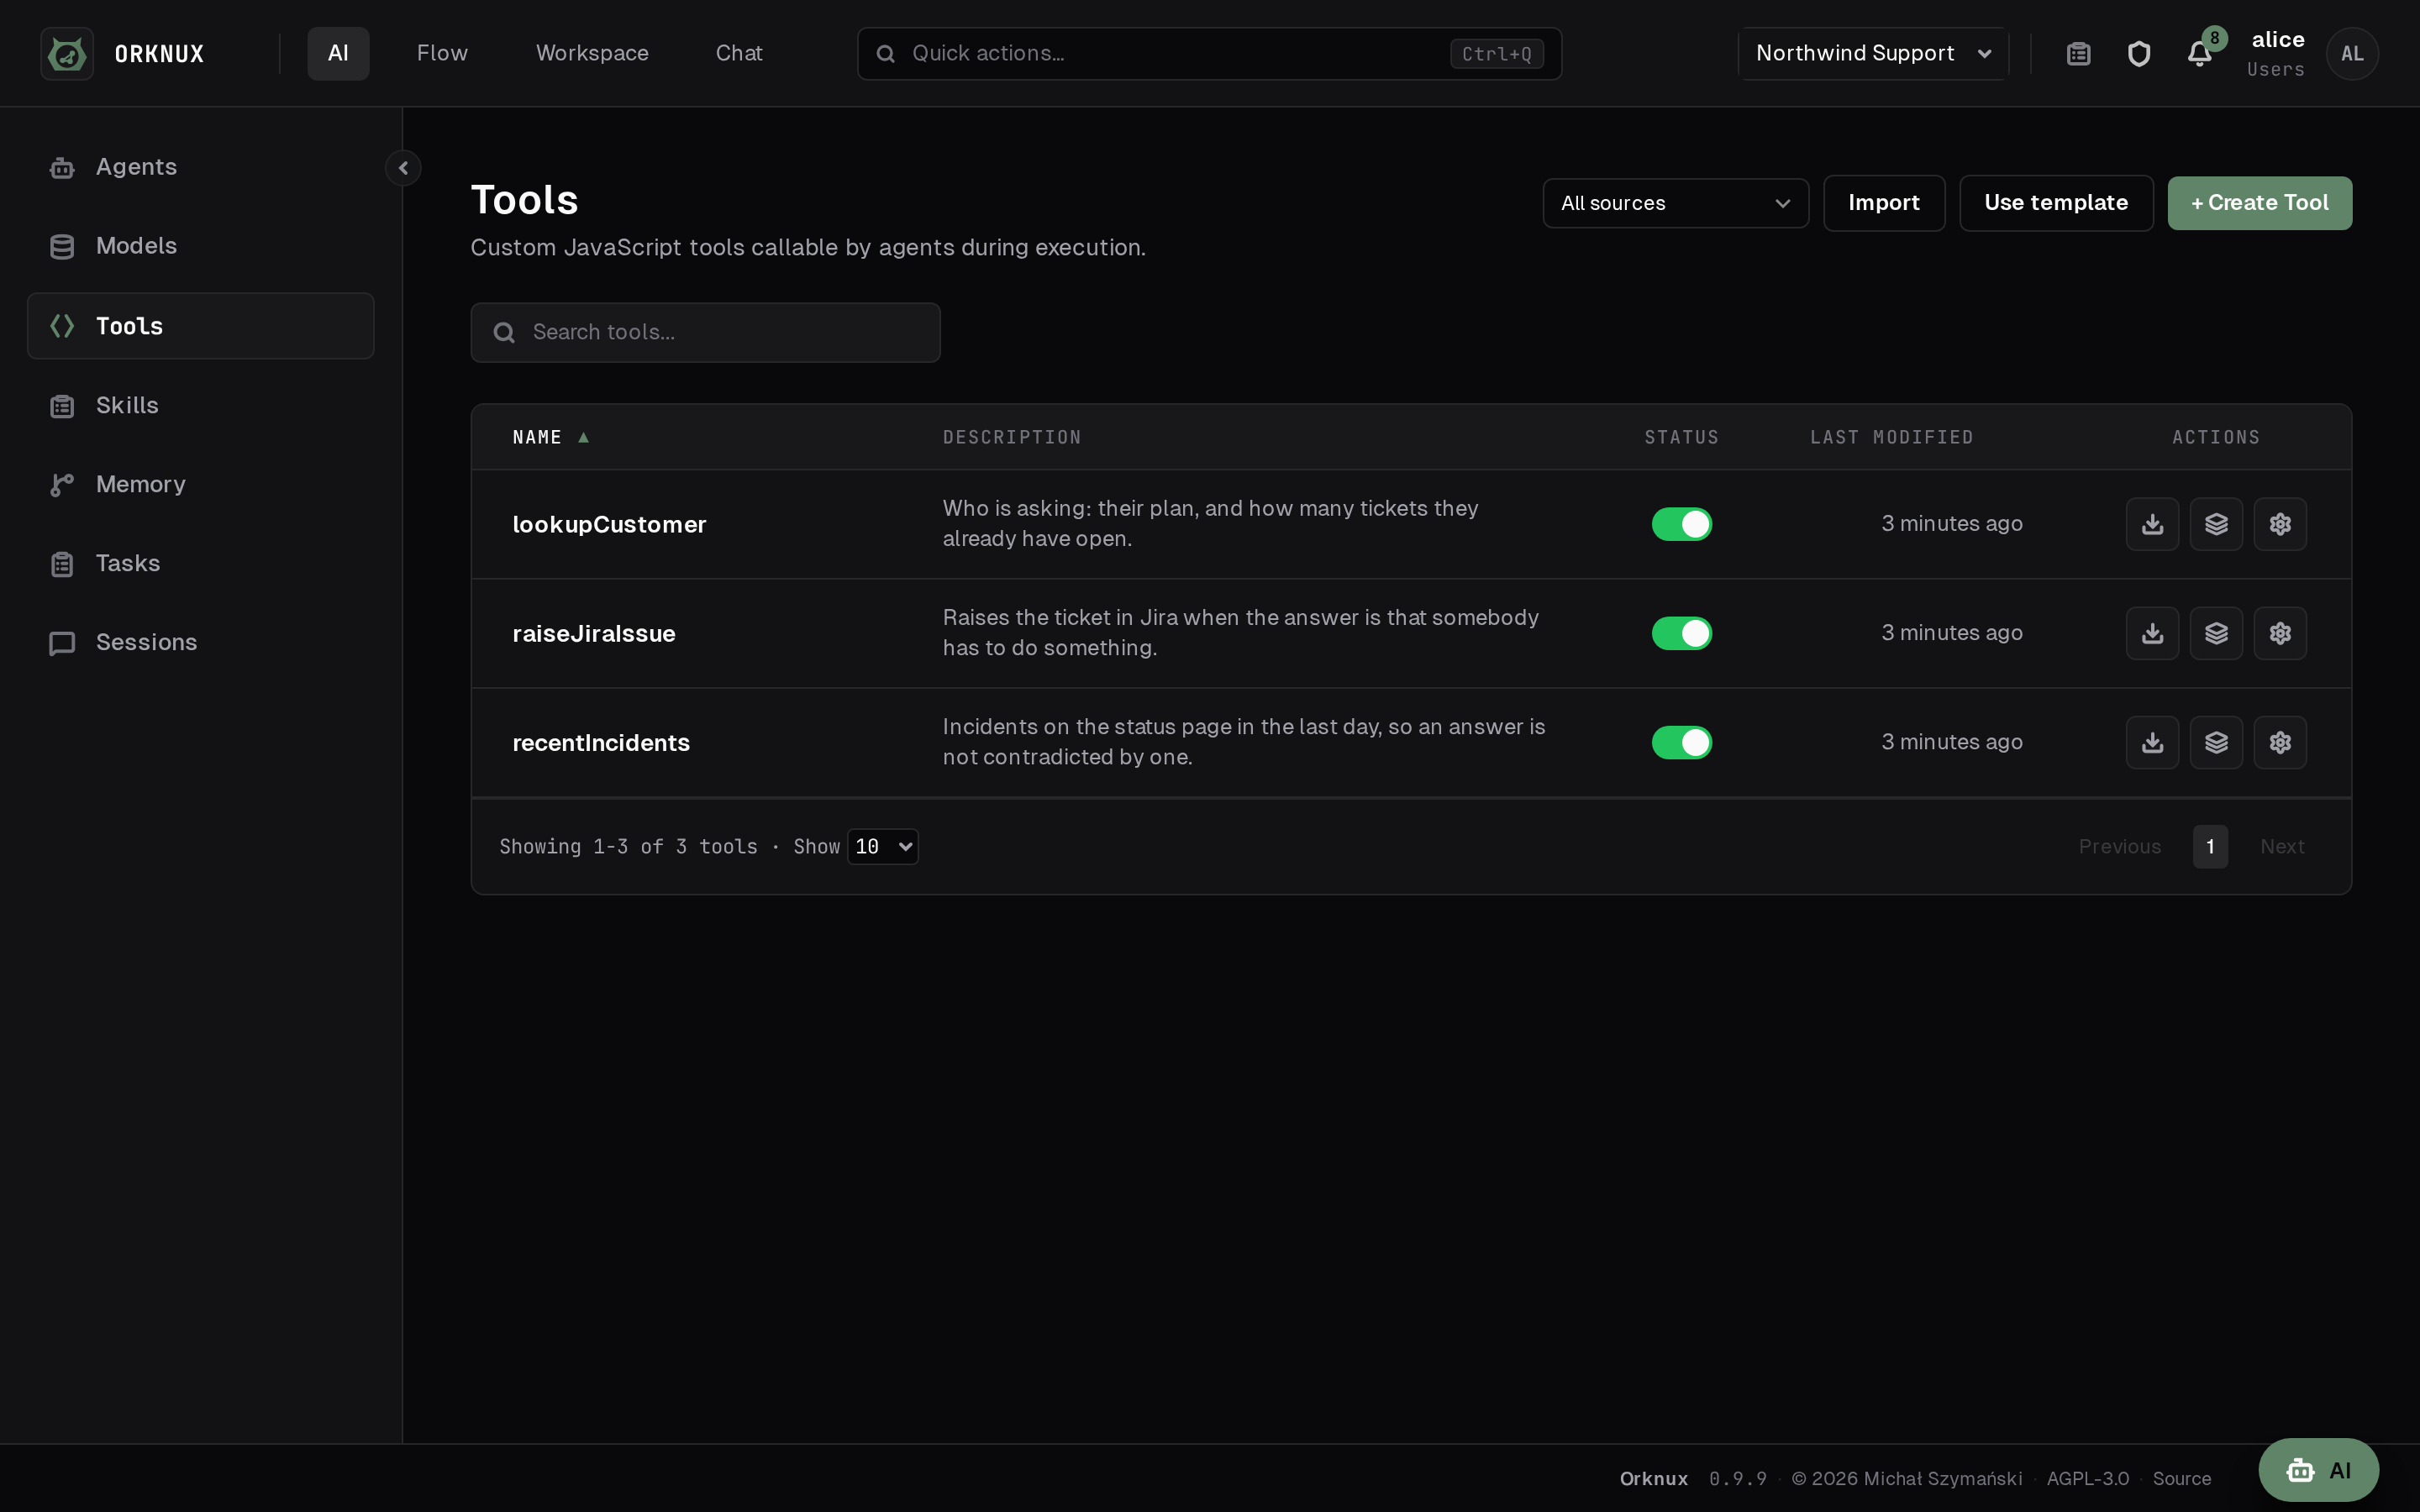Viewport: 2420px width, 1512px height.
Task: Open layers icon for raiseJiraIssue
Action: pos(2216,633)
